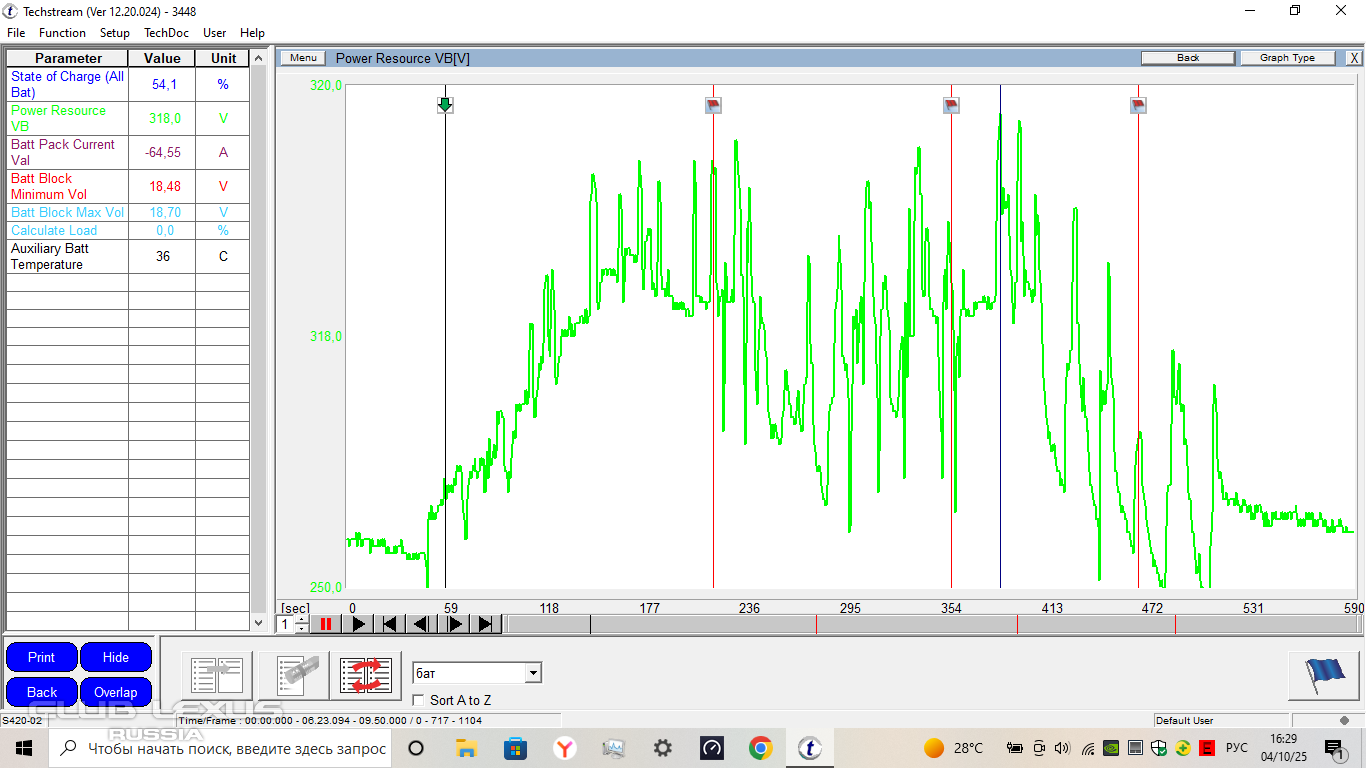Jump to the end of recording
The width and height of the screenshot is (1366, 768).
coord(486,624)
